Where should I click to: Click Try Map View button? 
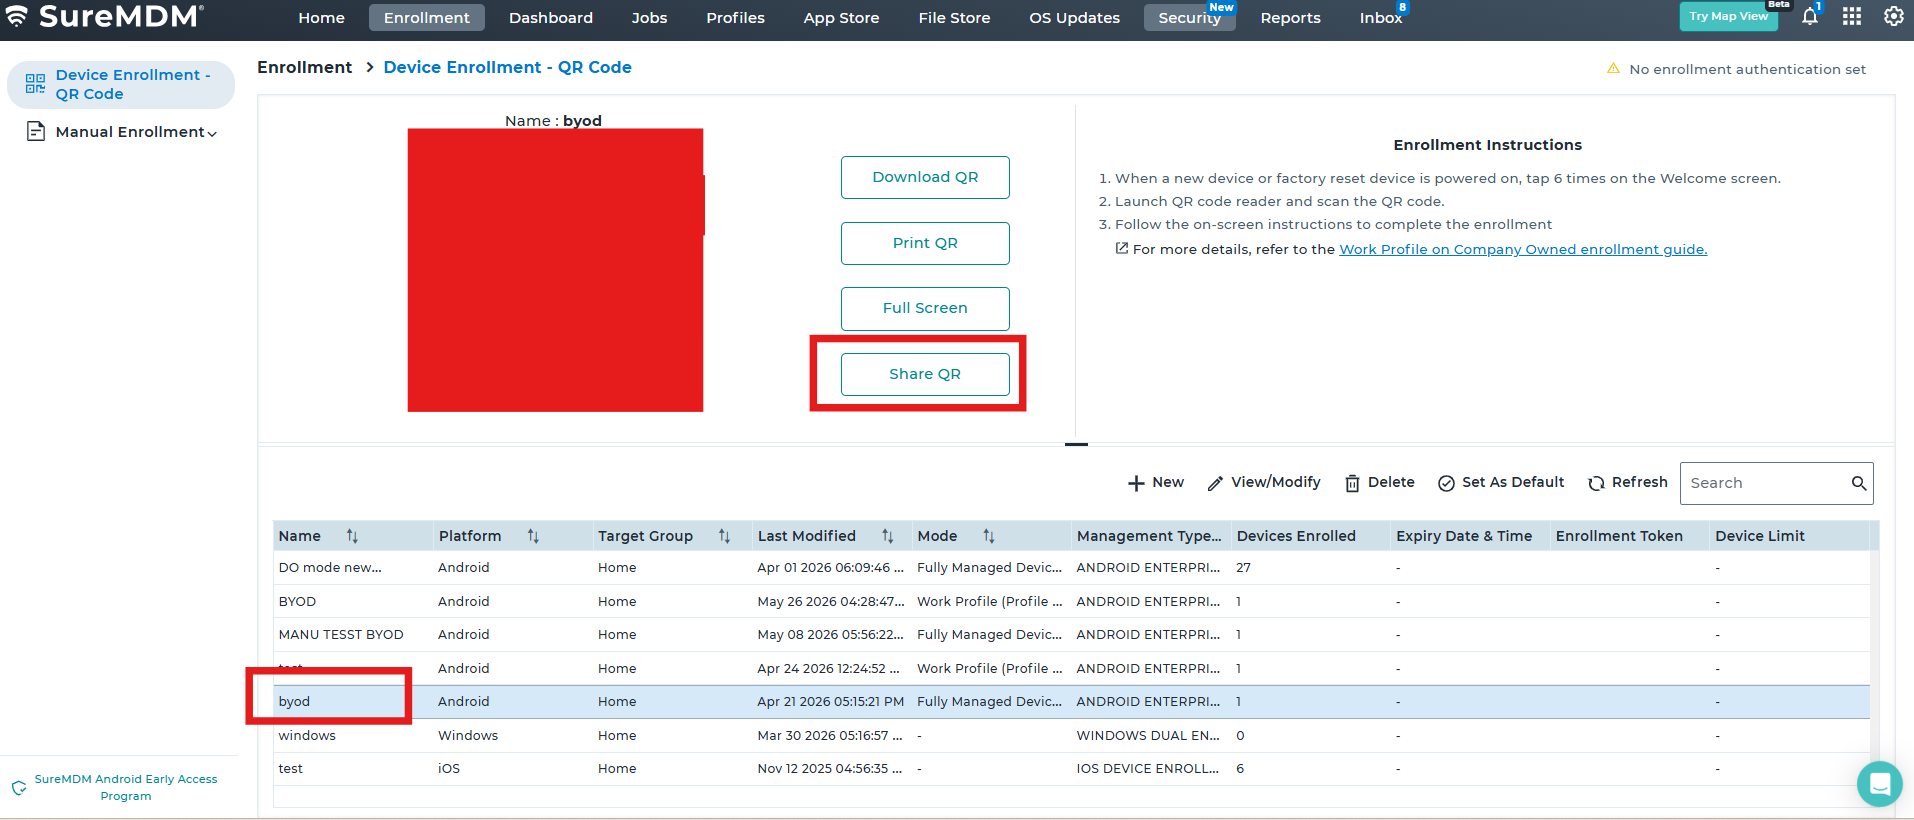pos(1728,16)
